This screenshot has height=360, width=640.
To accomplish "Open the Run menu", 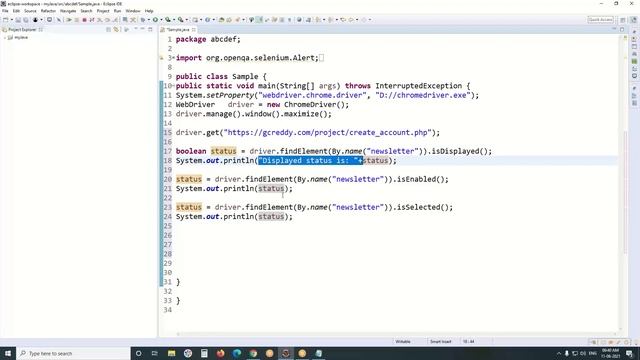I will click(117, 11).
